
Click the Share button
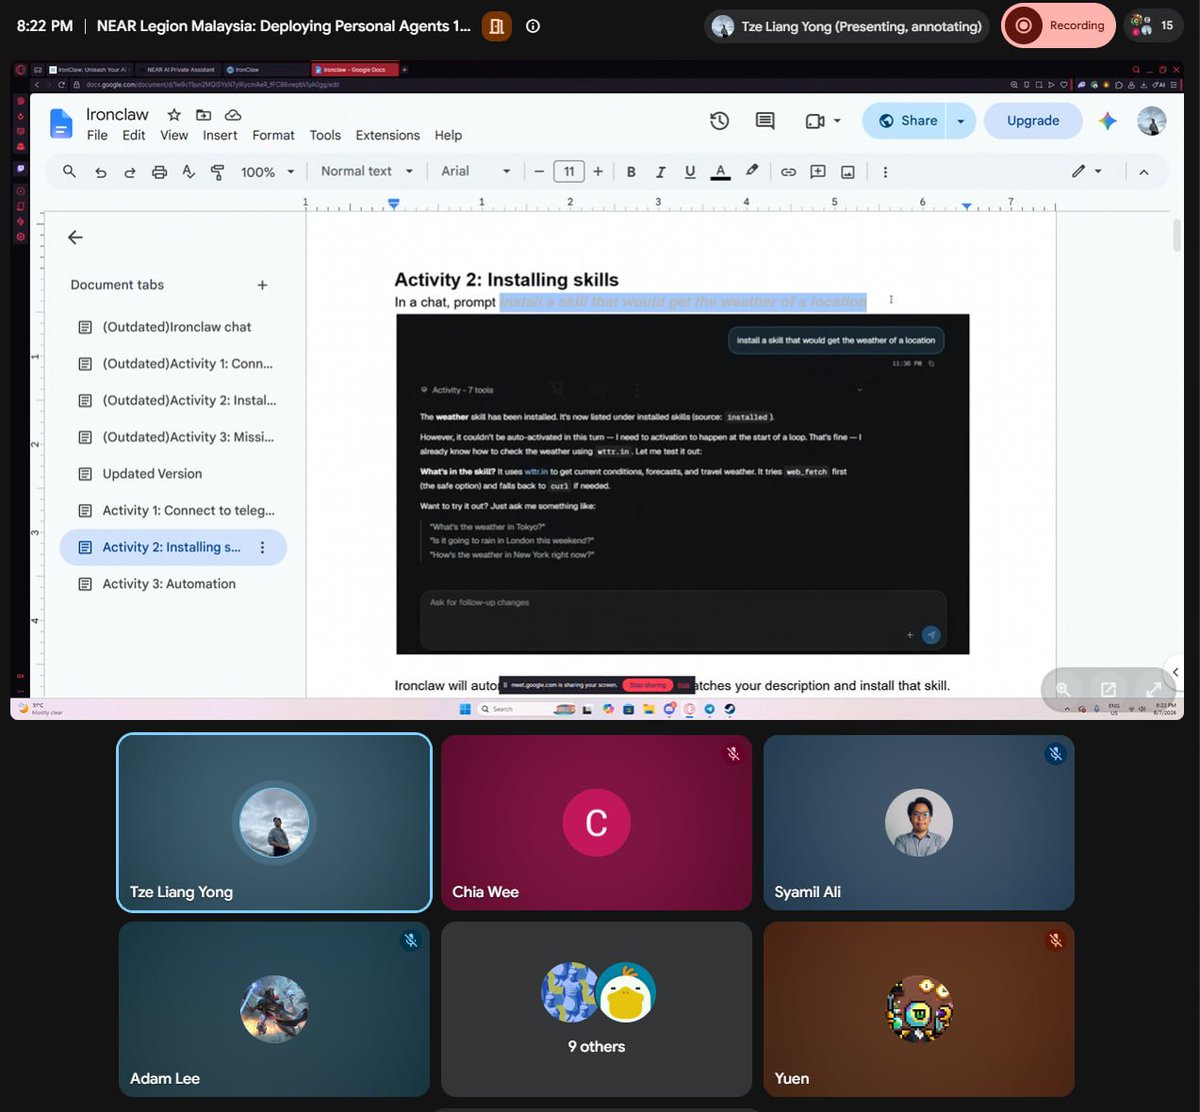[x=907, y=121]
